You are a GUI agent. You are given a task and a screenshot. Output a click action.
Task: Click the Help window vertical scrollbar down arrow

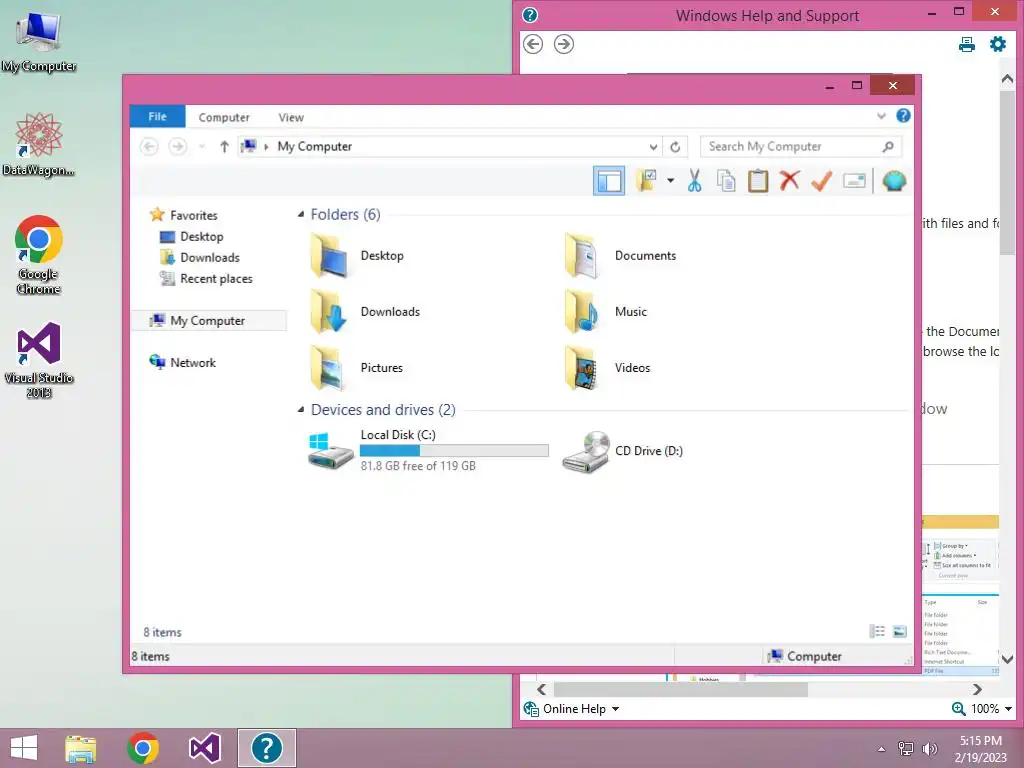click(x=1007, y=659)
